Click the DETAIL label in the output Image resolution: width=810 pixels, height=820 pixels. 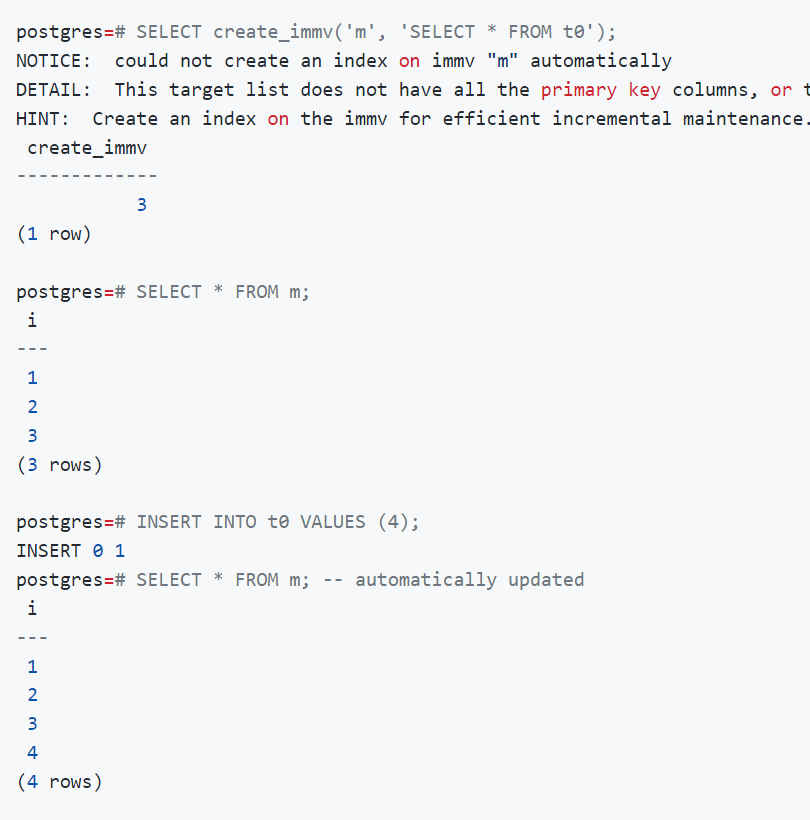[53, 90]
